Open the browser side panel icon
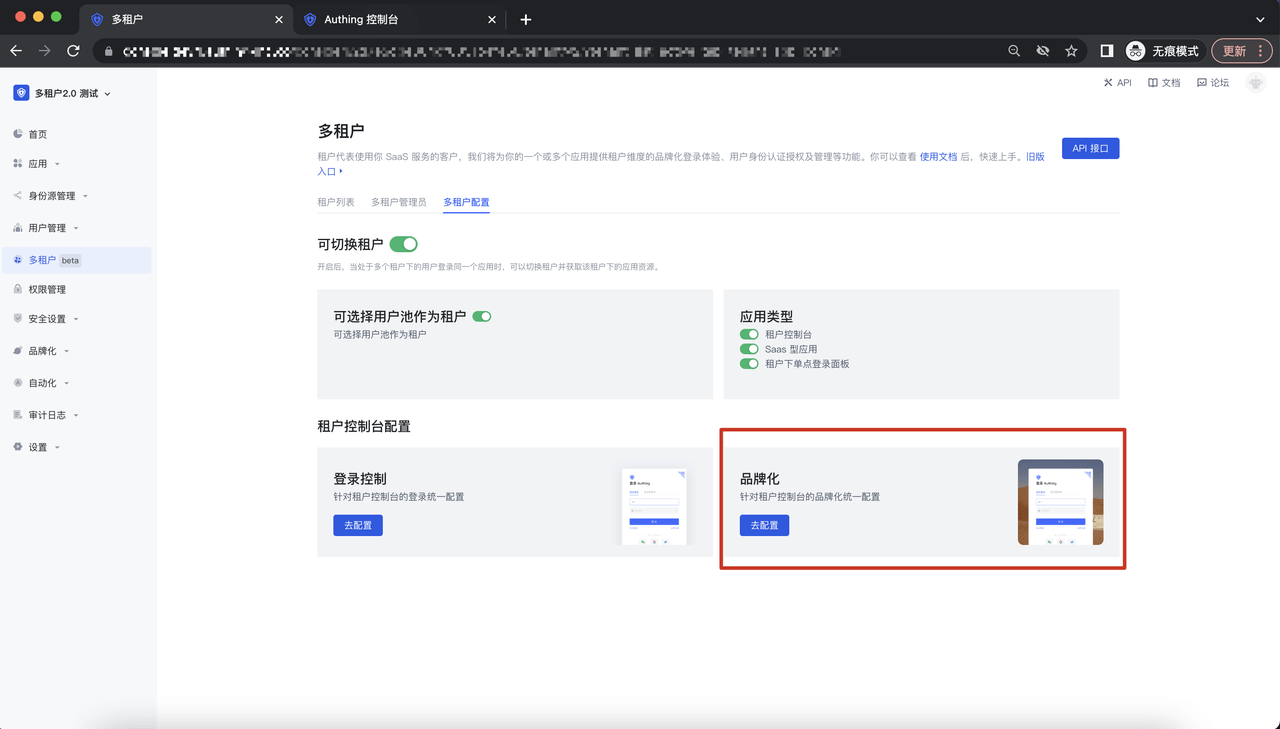 point(1107,51)
